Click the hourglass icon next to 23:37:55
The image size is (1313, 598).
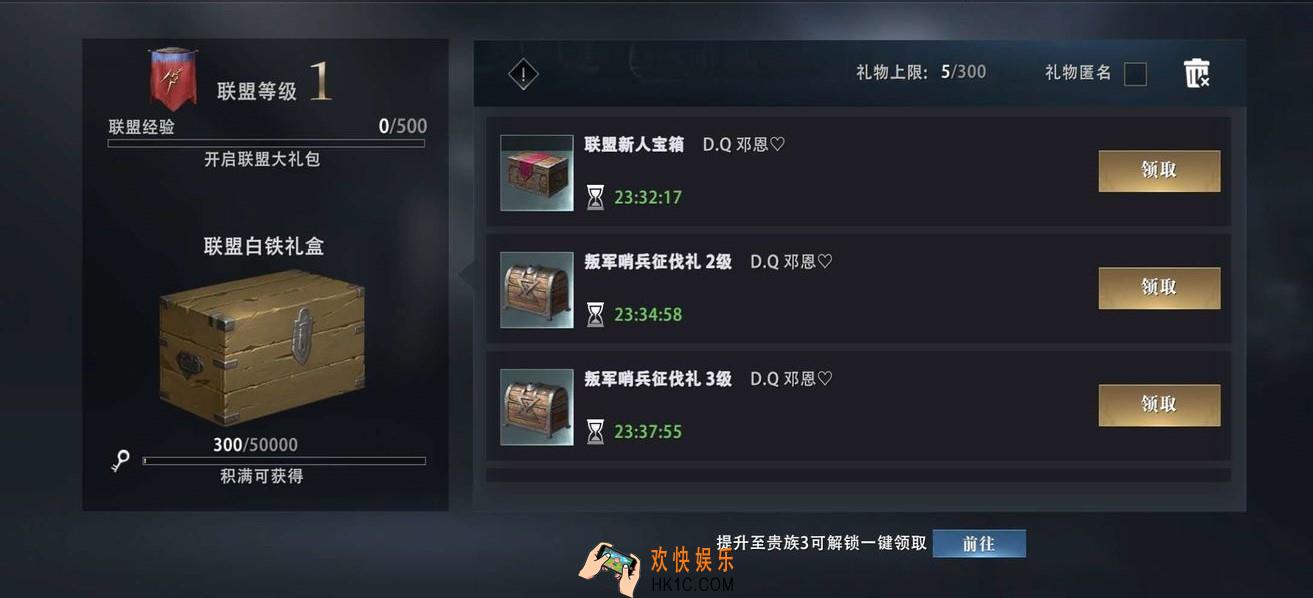(x=595, y=431)
